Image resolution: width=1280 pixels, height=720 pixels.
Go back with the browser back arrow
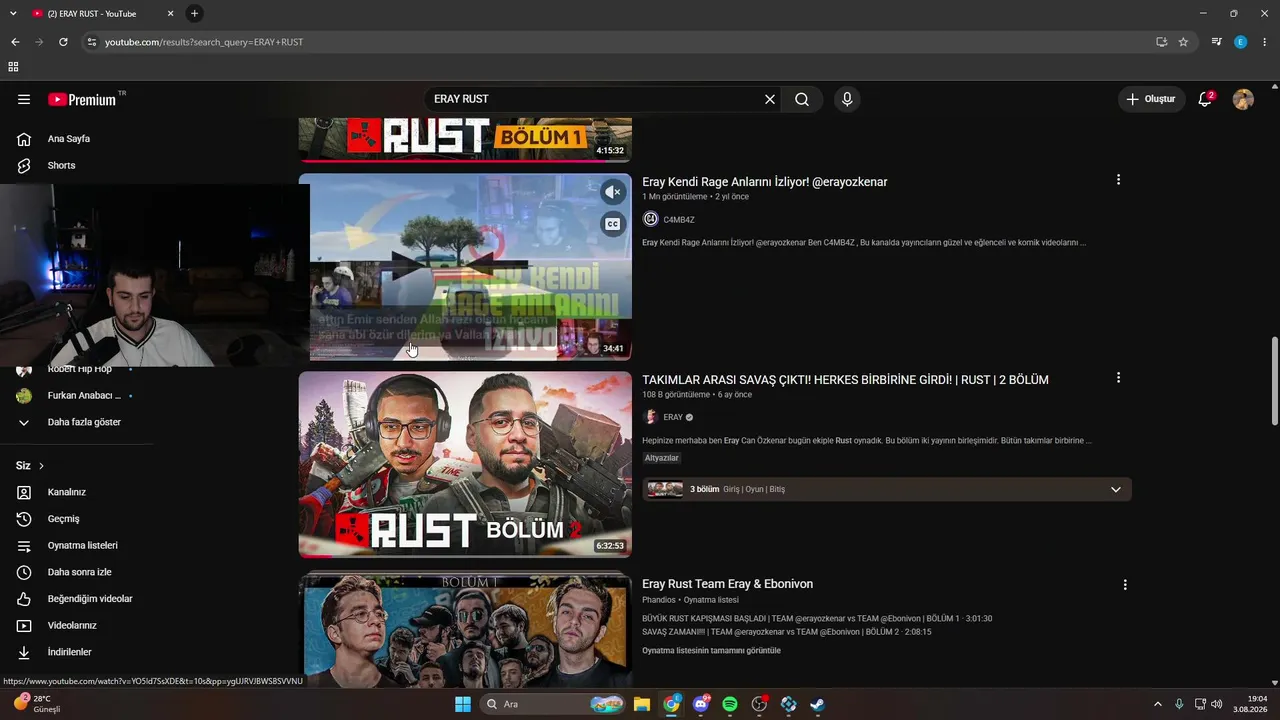pyautogui.click(x=15, y=42)
